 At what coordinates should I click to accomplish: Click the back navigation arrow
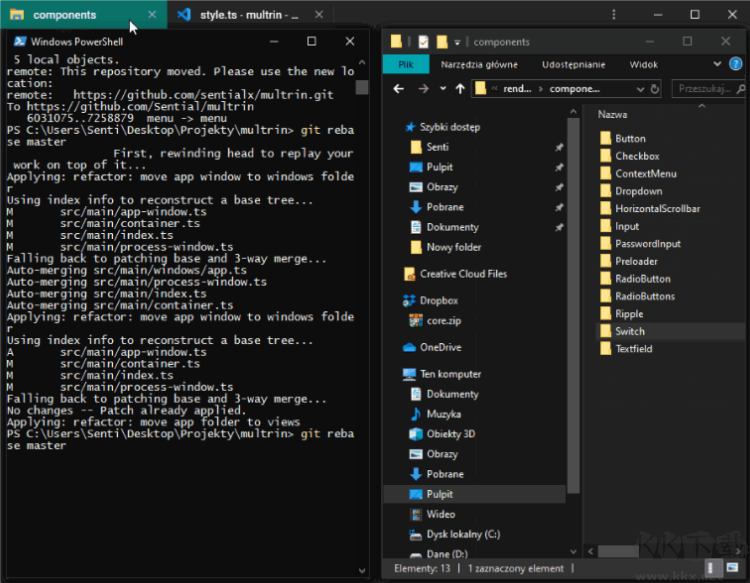click(x=399, y=88)
